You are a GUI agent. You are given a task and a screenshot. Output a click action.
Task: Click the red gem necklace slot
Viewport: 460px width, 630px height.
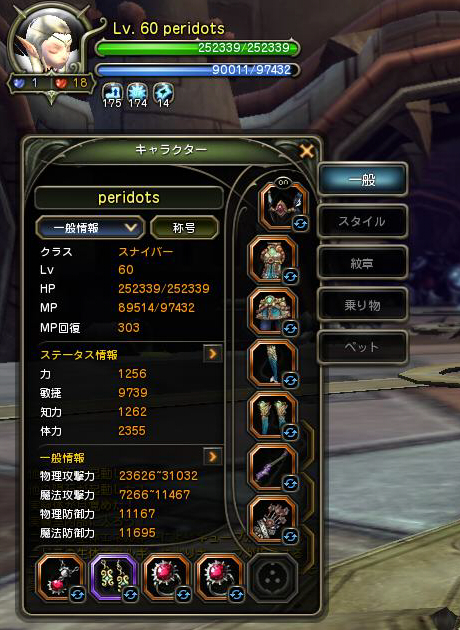pyautogui.click(x=61, y=578)
